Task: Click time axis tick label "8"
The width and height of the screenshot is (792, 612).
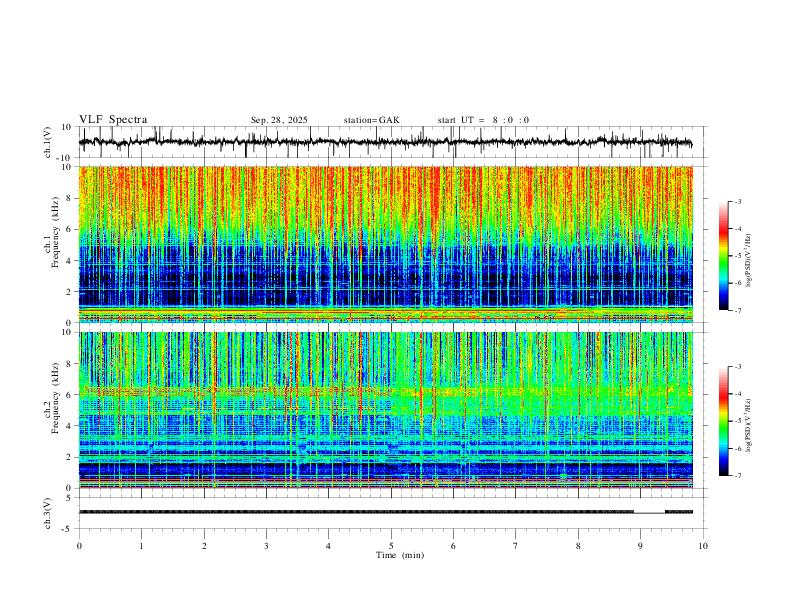Action: pos(578,546)
